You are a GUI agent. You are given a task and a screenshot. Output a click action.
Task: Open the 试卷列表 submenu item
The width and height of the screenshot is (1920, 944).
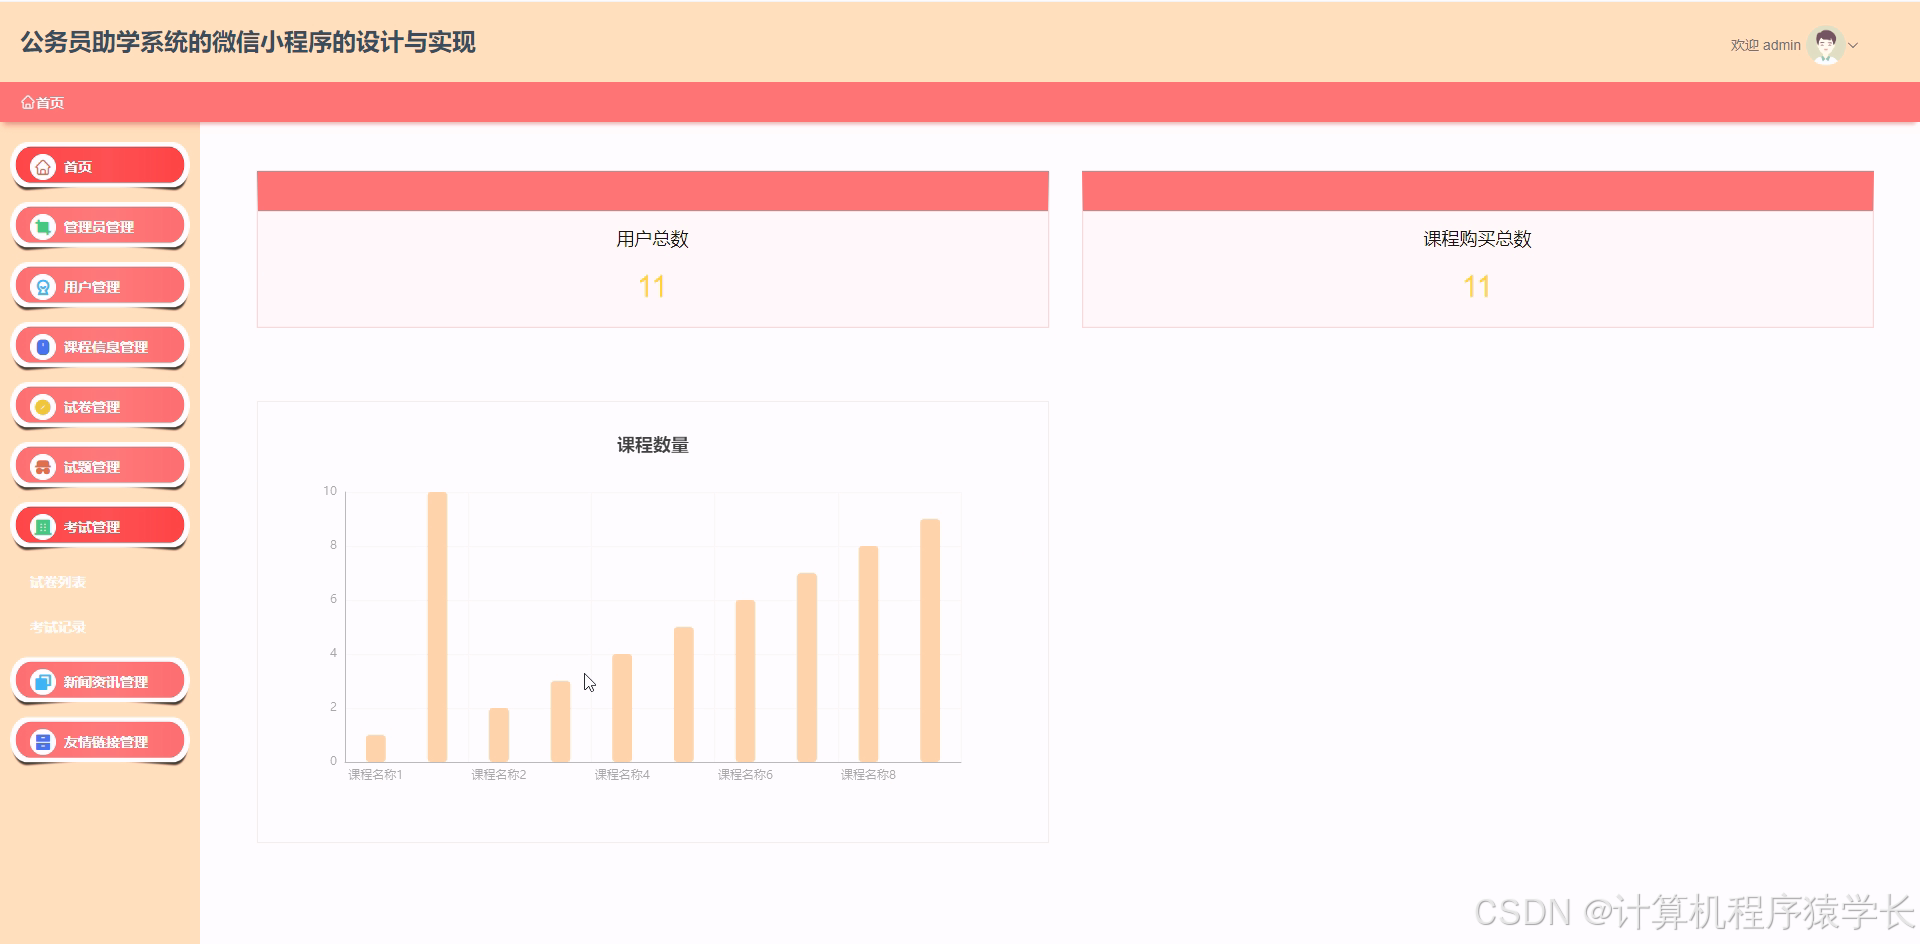pyautogui.click(x=58, y=582)
